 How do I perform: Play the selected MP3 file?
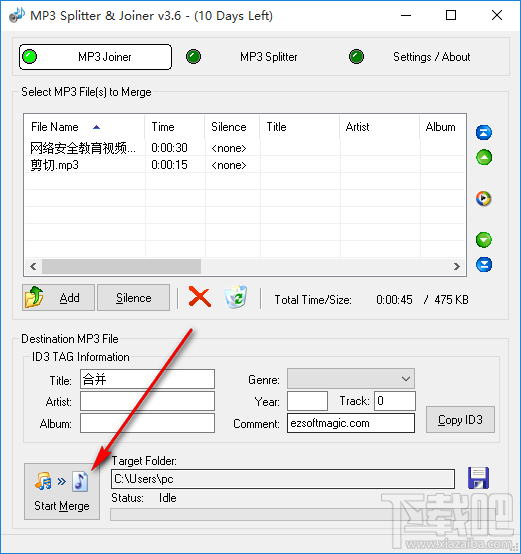[x=483, y=199]
